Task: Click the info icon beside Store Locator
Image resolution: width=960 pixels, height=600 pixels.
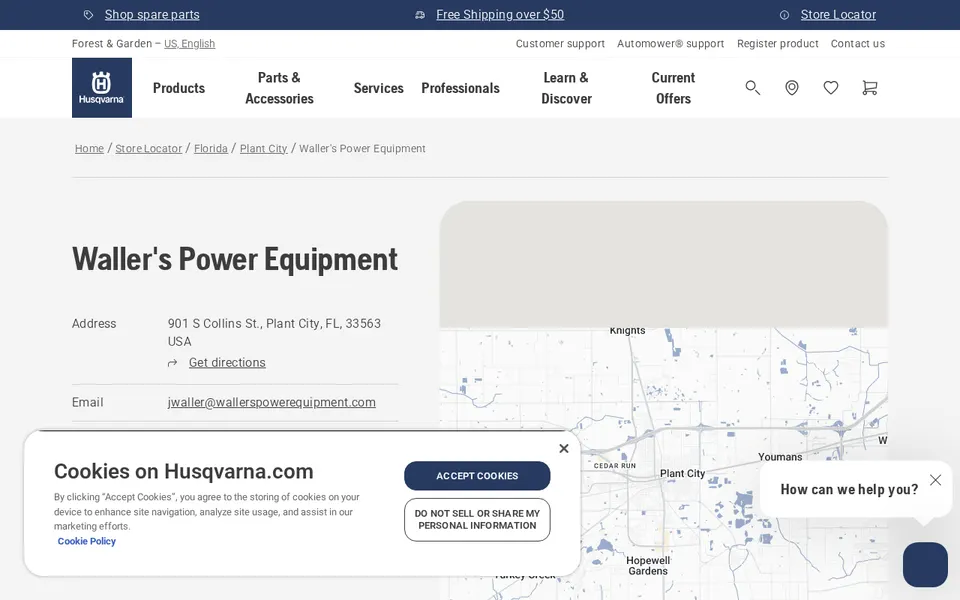Action: [x=784, y=15]
